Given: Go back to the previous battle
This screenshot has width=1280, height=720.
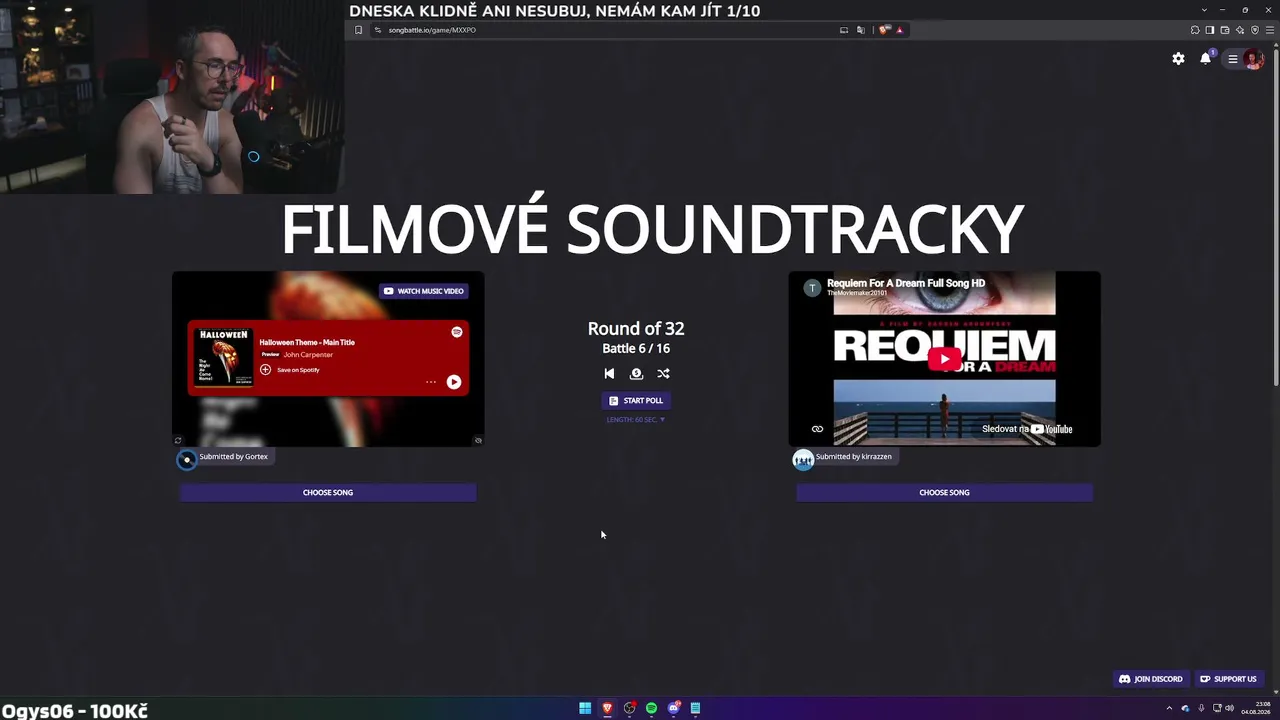Looking at the screenshot, I should [x=609, y=373].
